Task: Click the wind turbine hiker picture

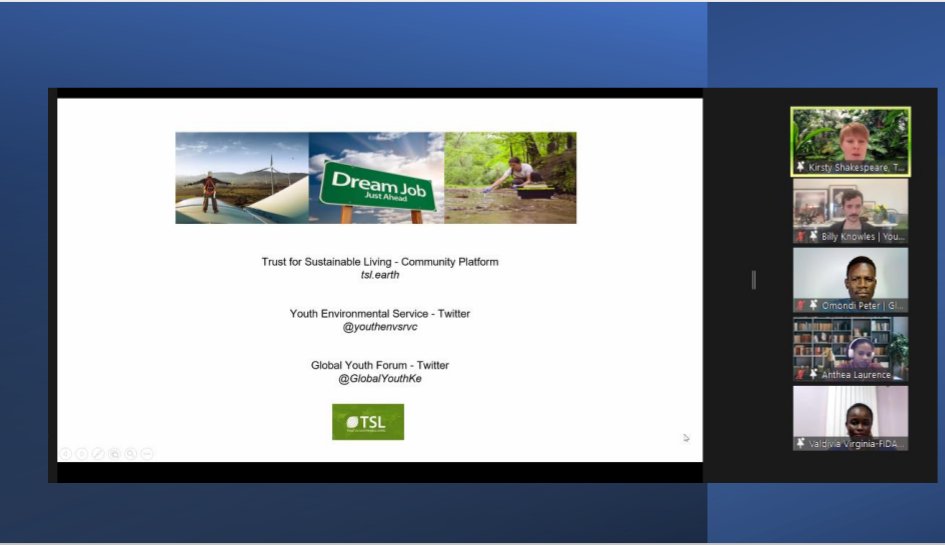Action: pyautogui.click(x=242, y=178)
